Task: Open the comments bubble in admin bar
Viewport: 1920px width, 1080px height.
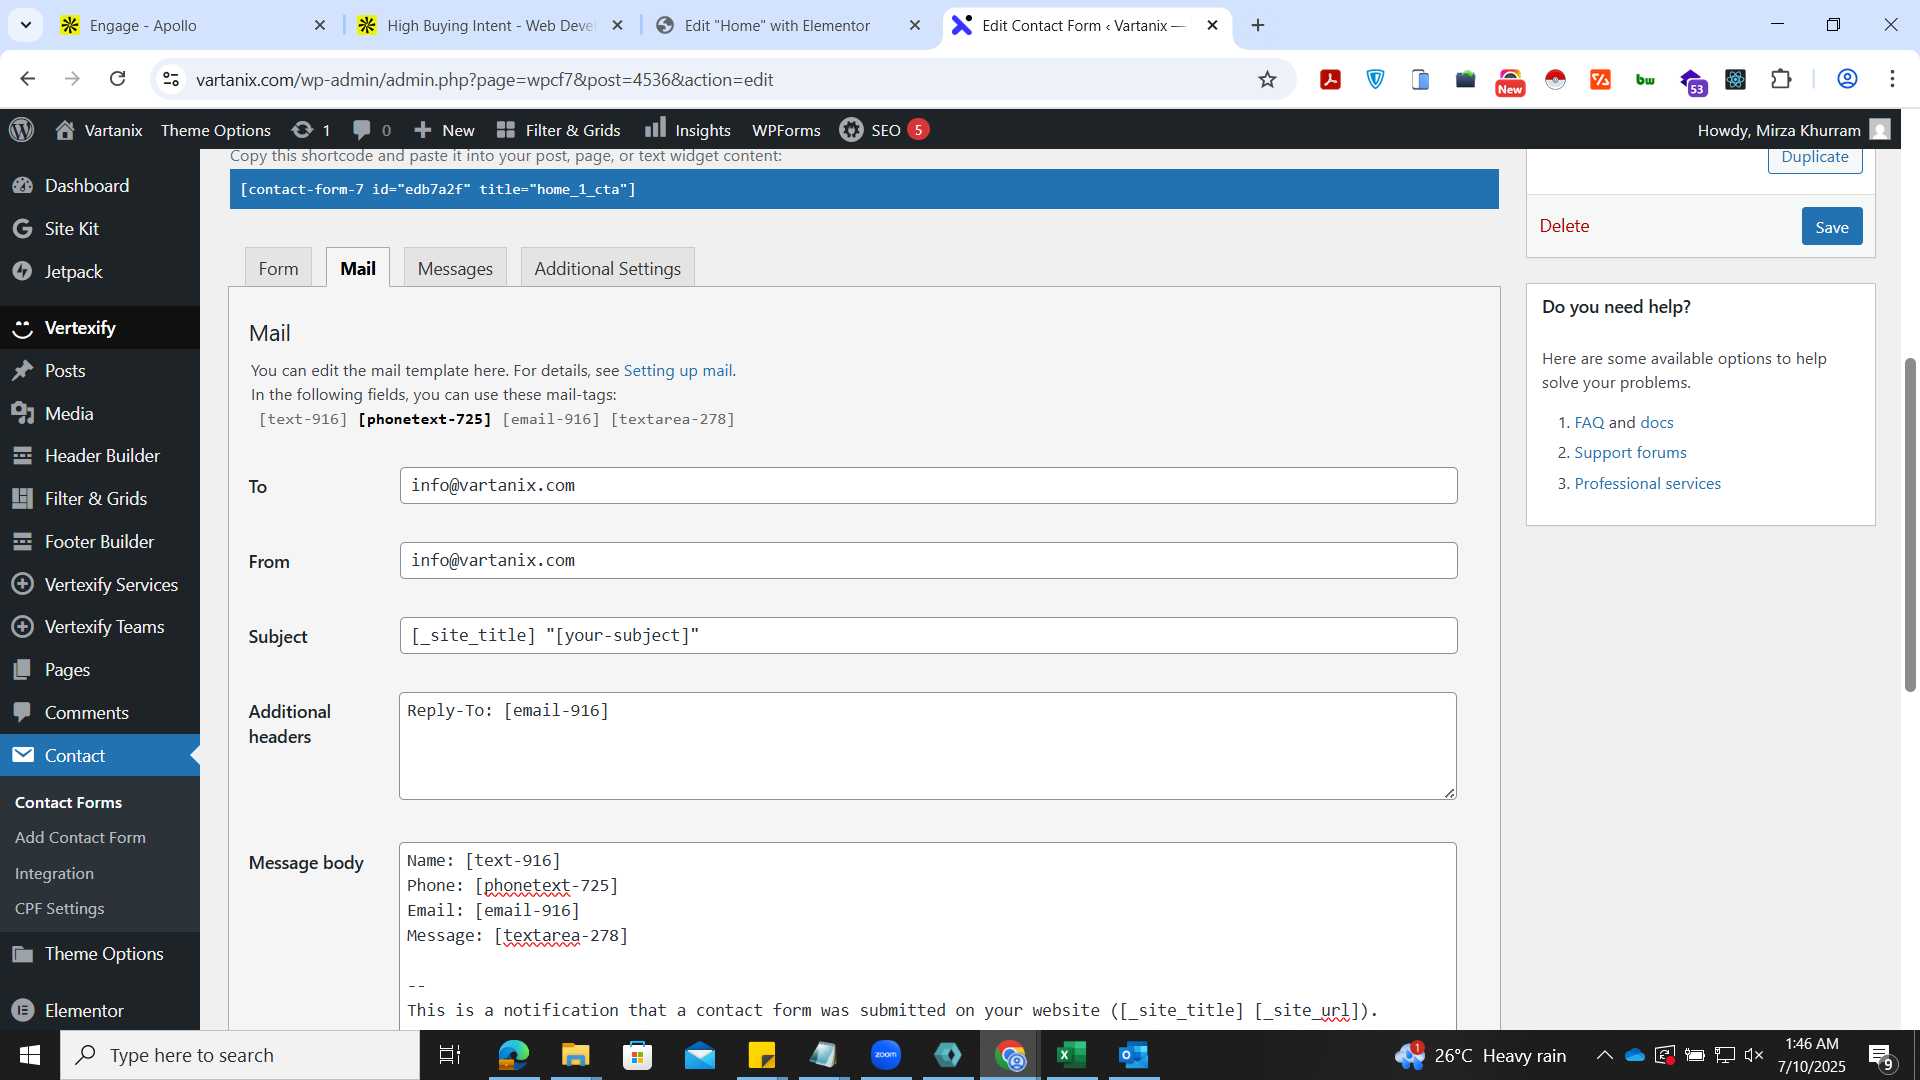Action: coord(372,130)
